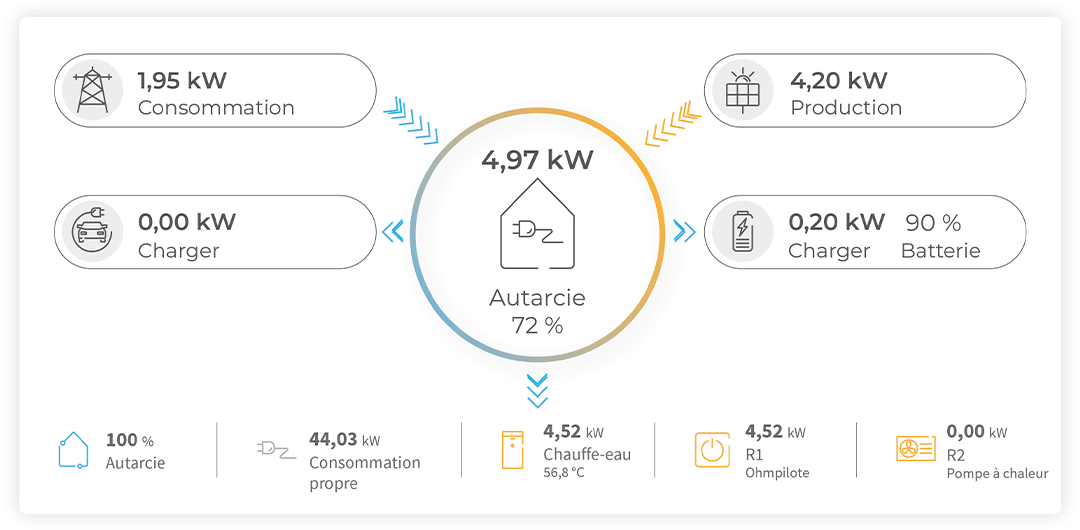Screen dimensions: 1080x530
Task: Click the 4,97 kW value in circle
Action: point(537,161)
